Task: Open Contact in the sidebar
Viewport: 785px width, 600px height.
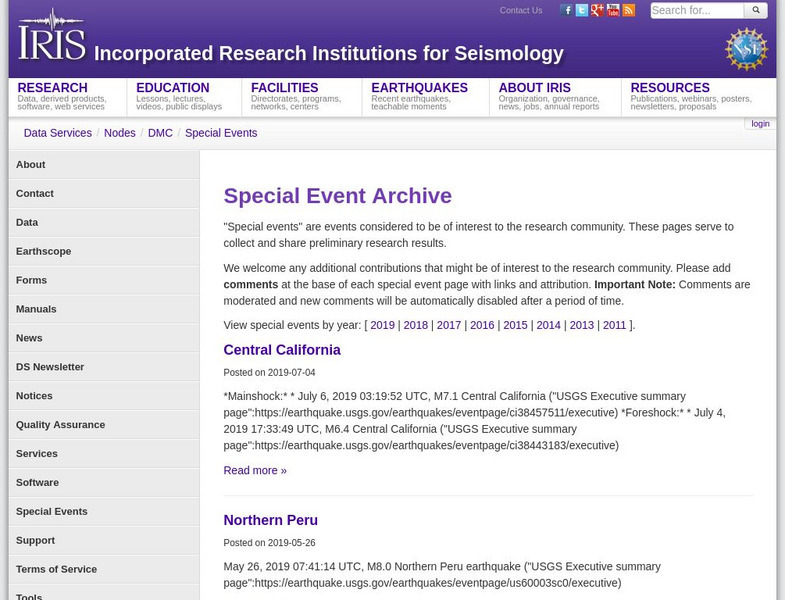Action: (104, 193)
